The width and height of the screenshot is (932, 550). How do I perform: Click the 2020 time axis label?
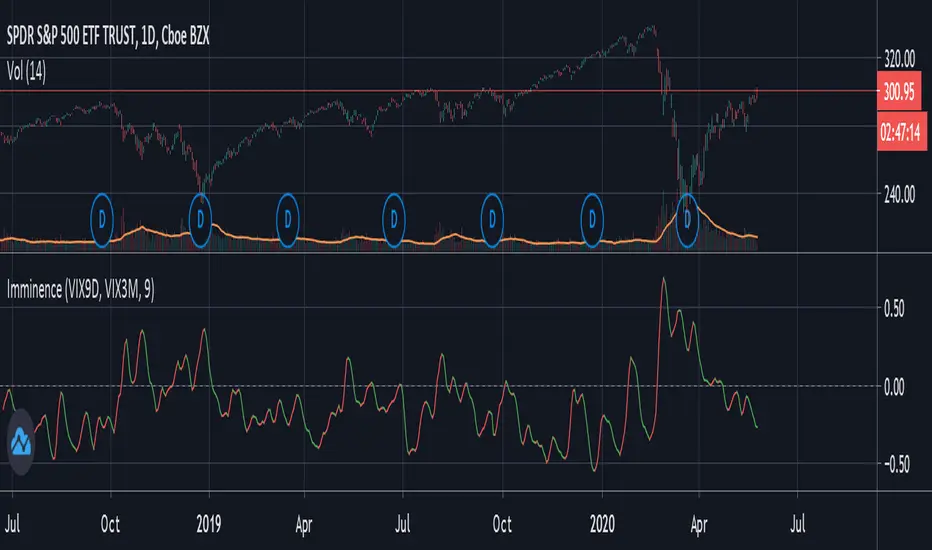tap(602, 524)
